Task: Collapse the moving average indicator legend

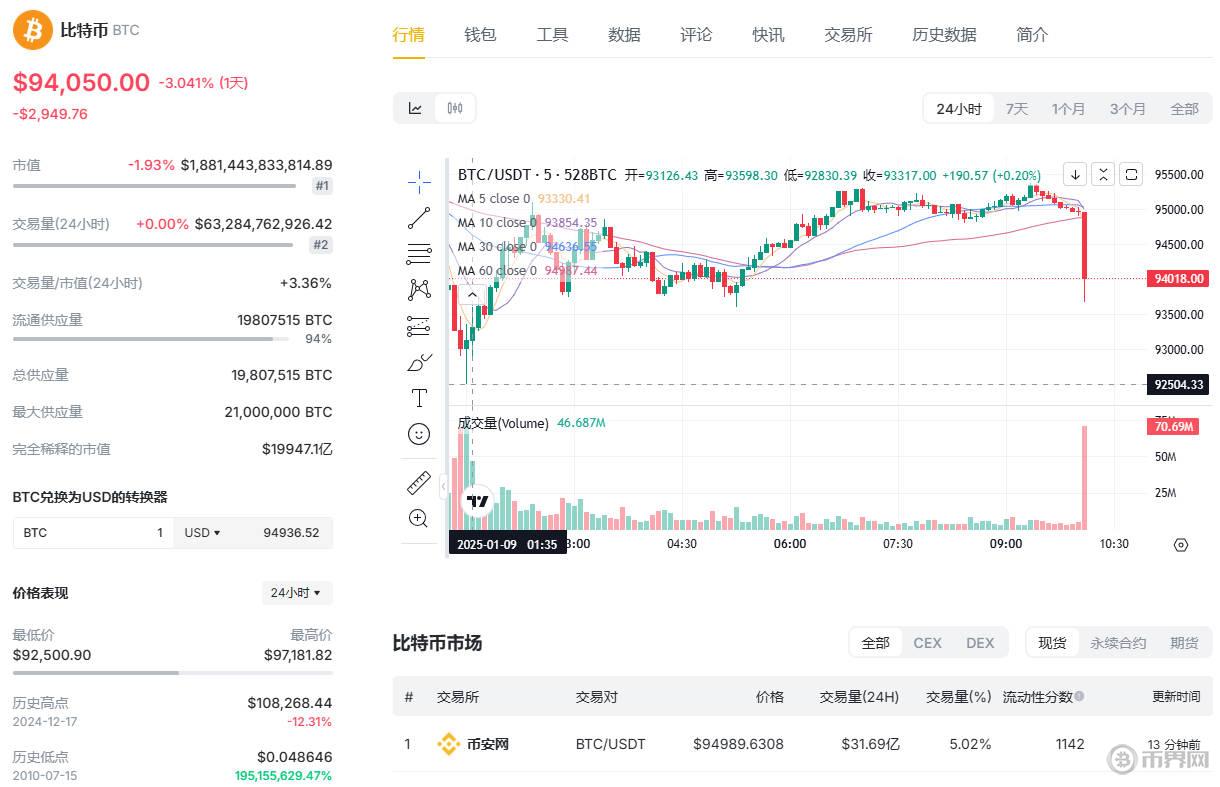Action: (469, 294)
